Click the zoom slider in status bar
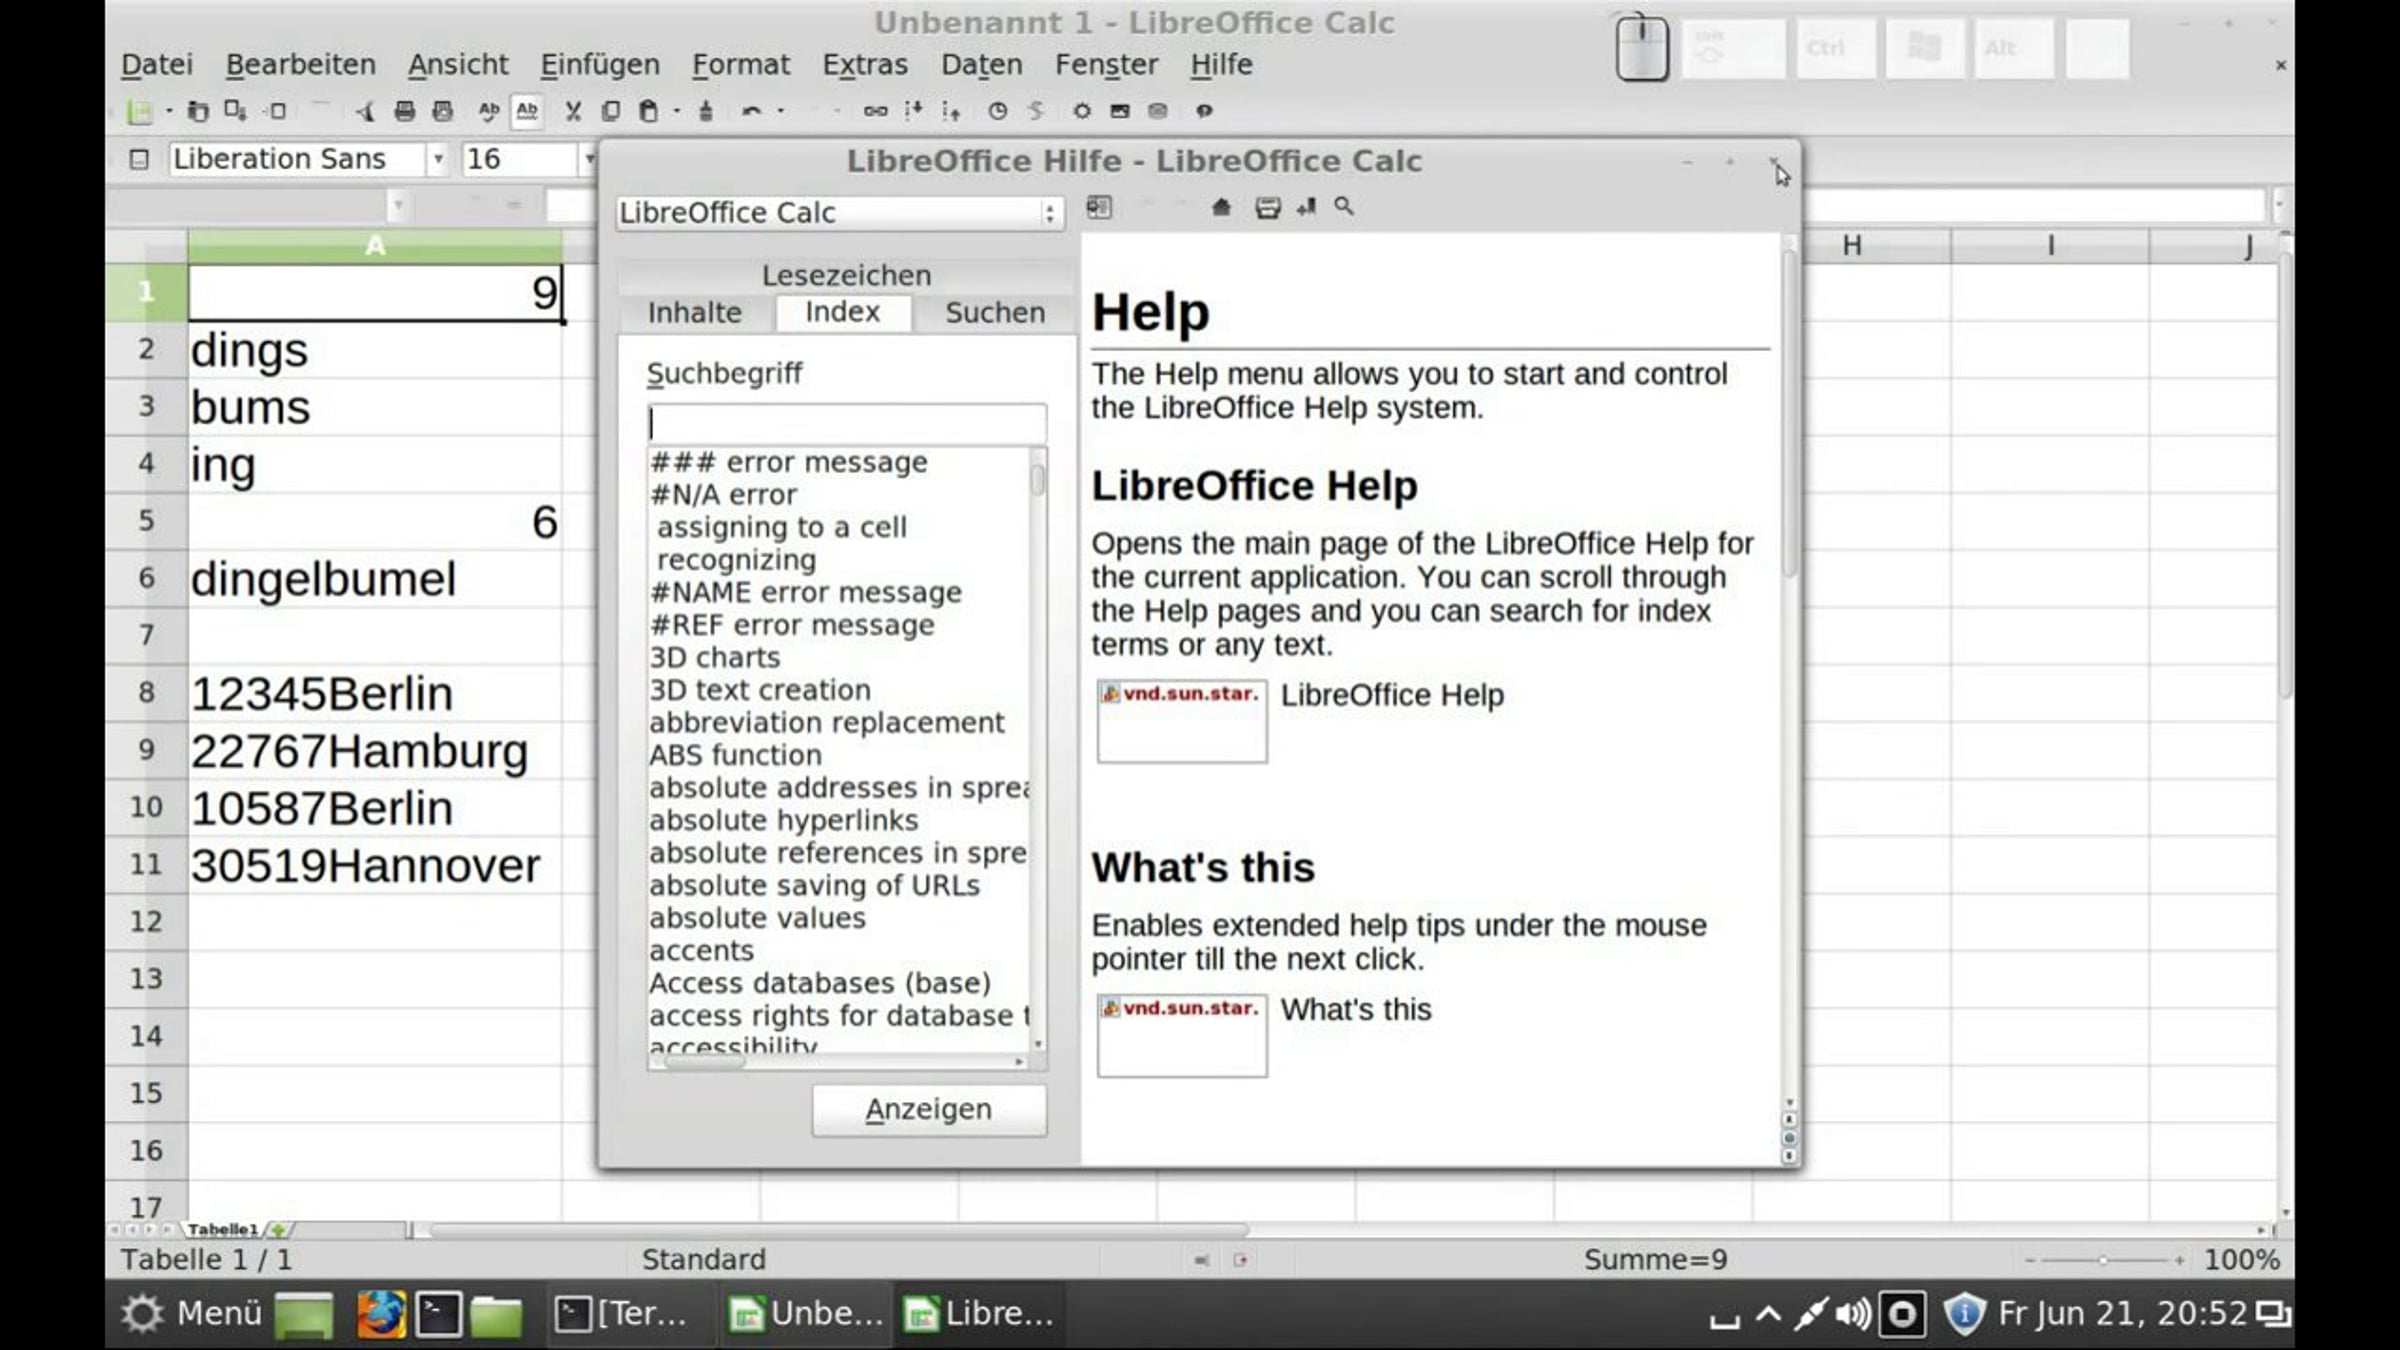Viewport: 2400px width, 1350px height. click(x=2103, y=1260)
